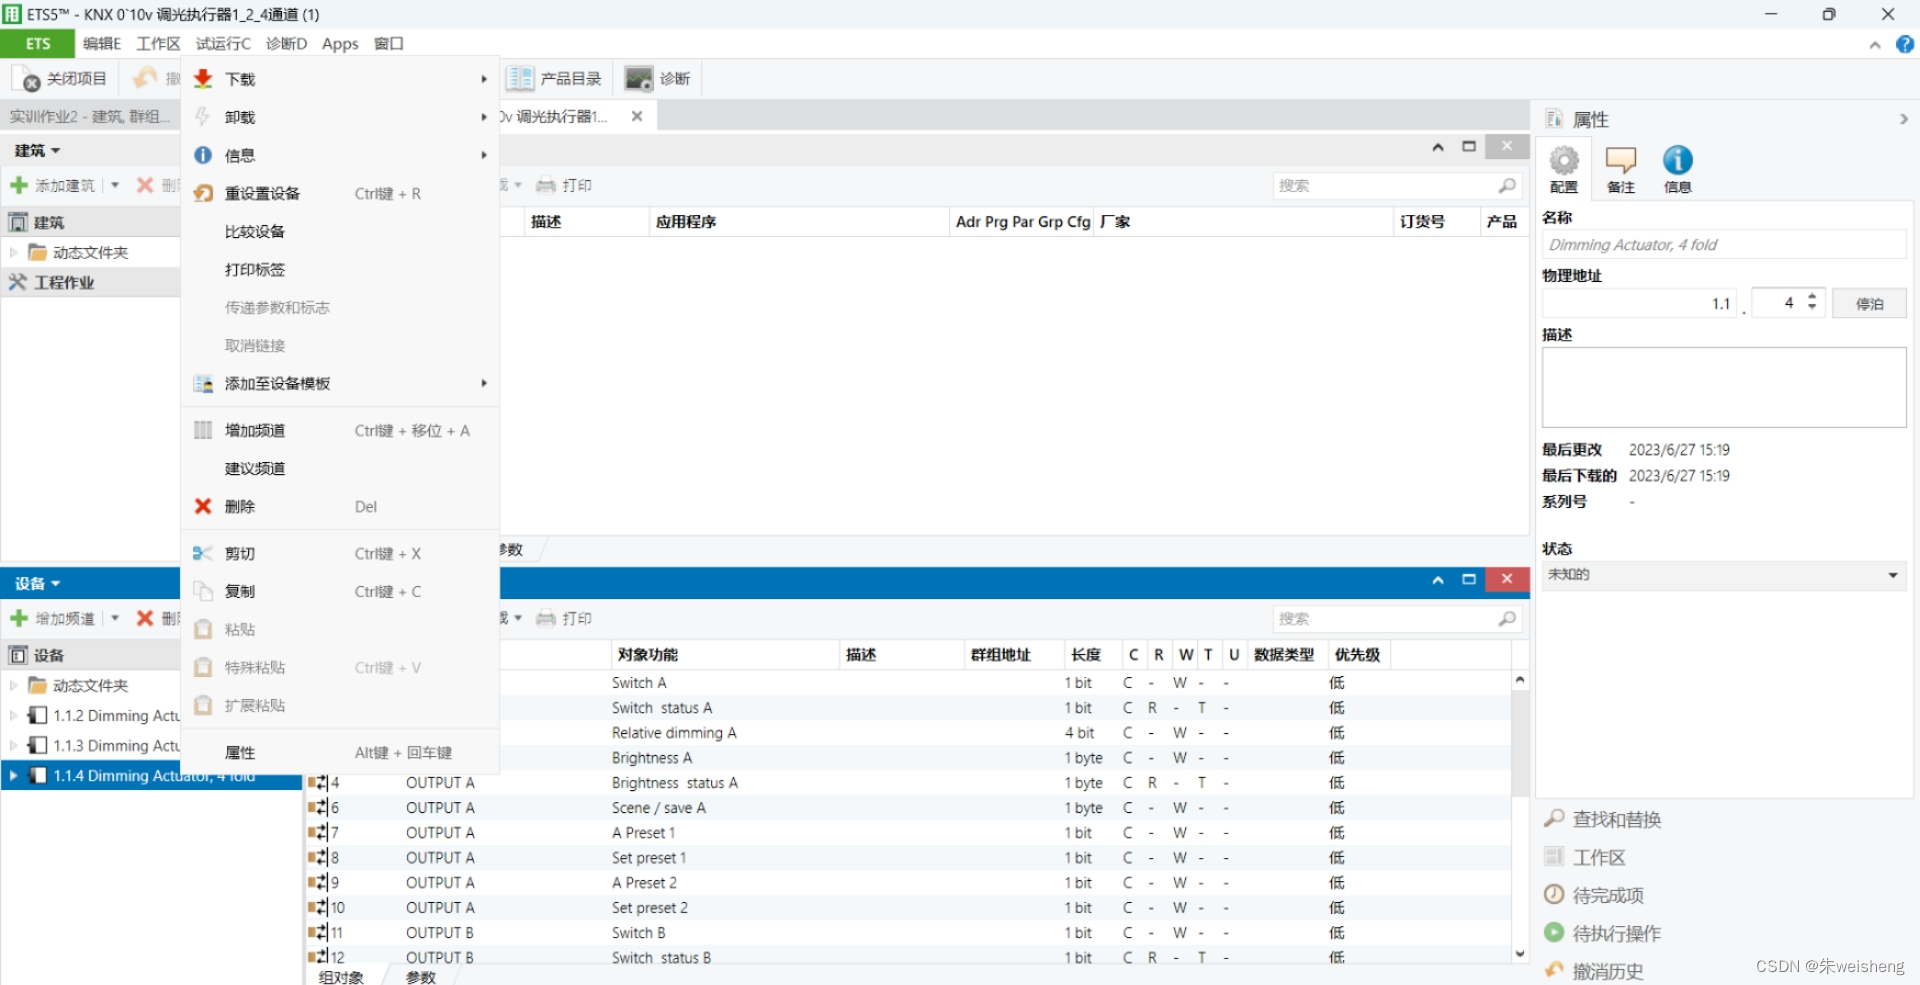The image size is (1920, 985).
Task: Click the 产品目录 catalog icon in toolbar
Action: tap(520, 78)
